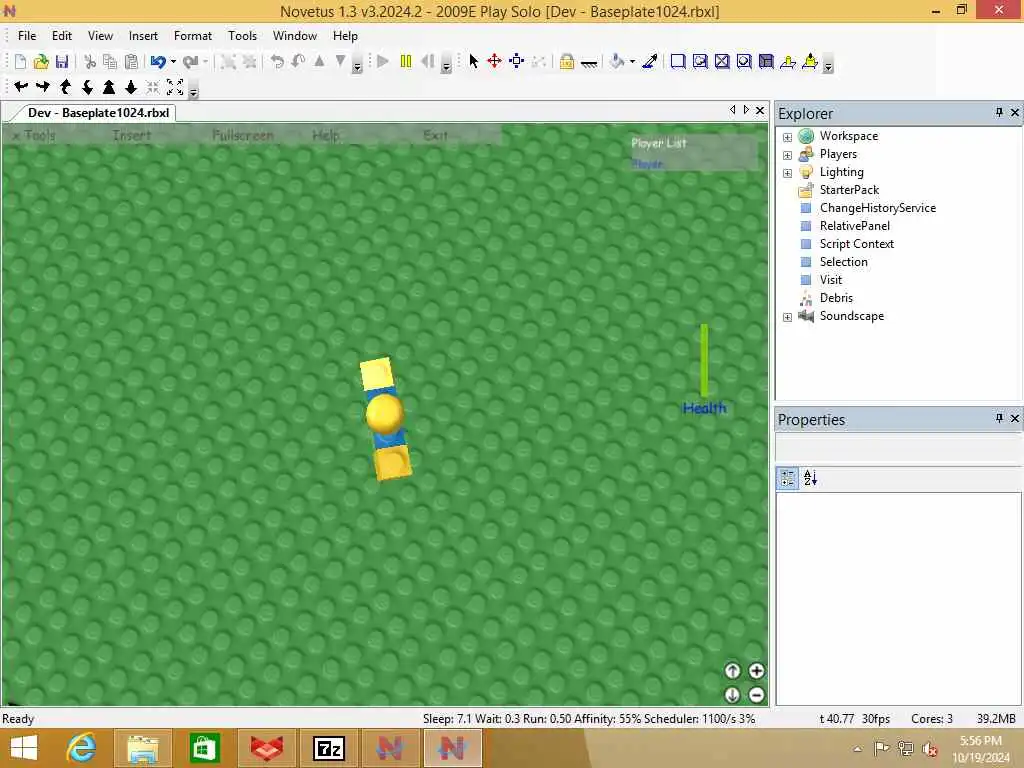
Task: Zoom camera out with down arrow icon
Action: (x=131, y=87)
